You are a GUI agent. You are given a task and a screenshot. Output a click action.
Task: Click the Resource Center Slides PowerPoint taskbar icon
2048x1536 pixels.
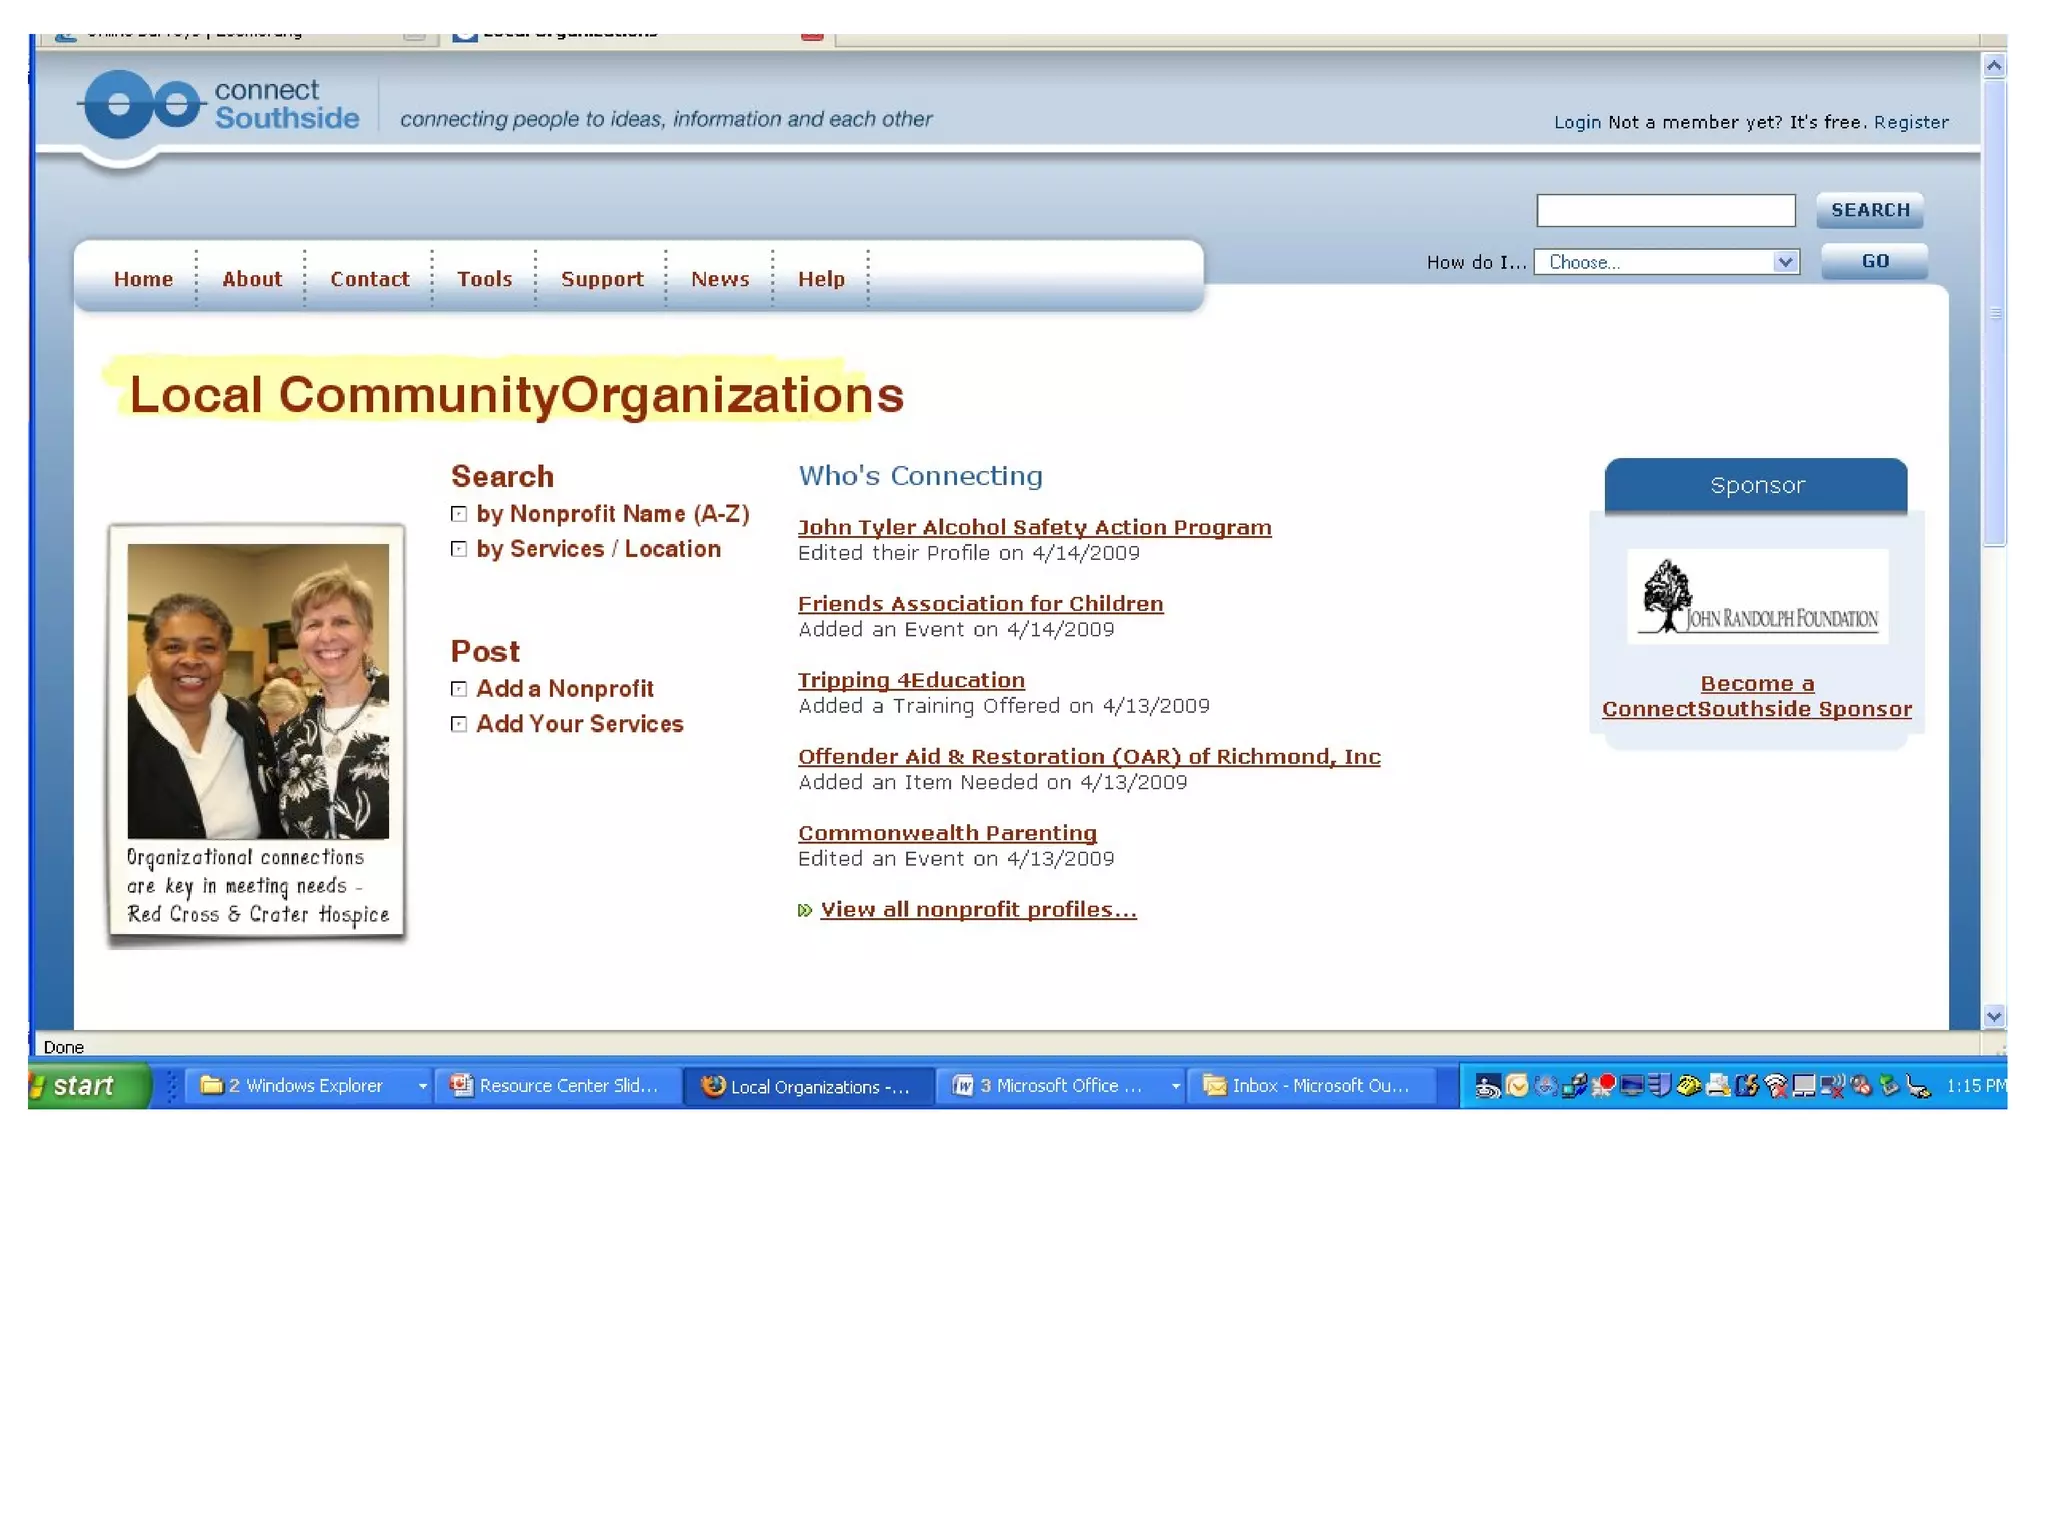point(461,1085)
